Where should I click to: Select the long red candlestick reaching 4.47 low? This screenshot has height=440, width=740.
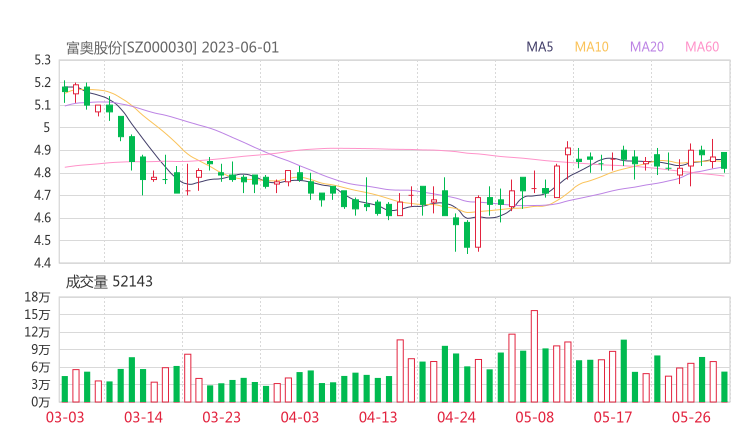point(478,224)
